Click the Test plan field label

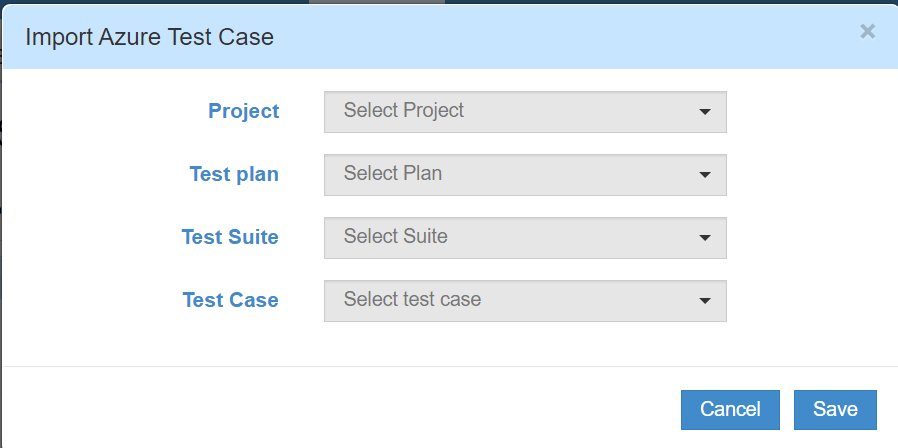coord(234,175)
